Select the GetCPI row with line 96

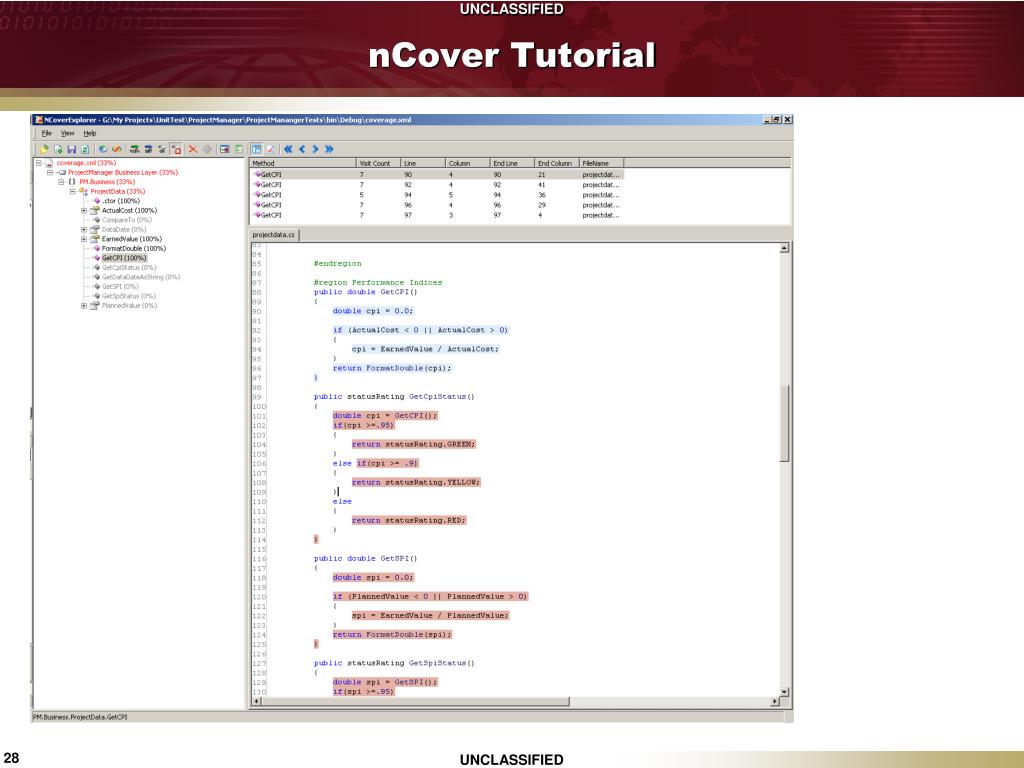[x=437, y=205]
